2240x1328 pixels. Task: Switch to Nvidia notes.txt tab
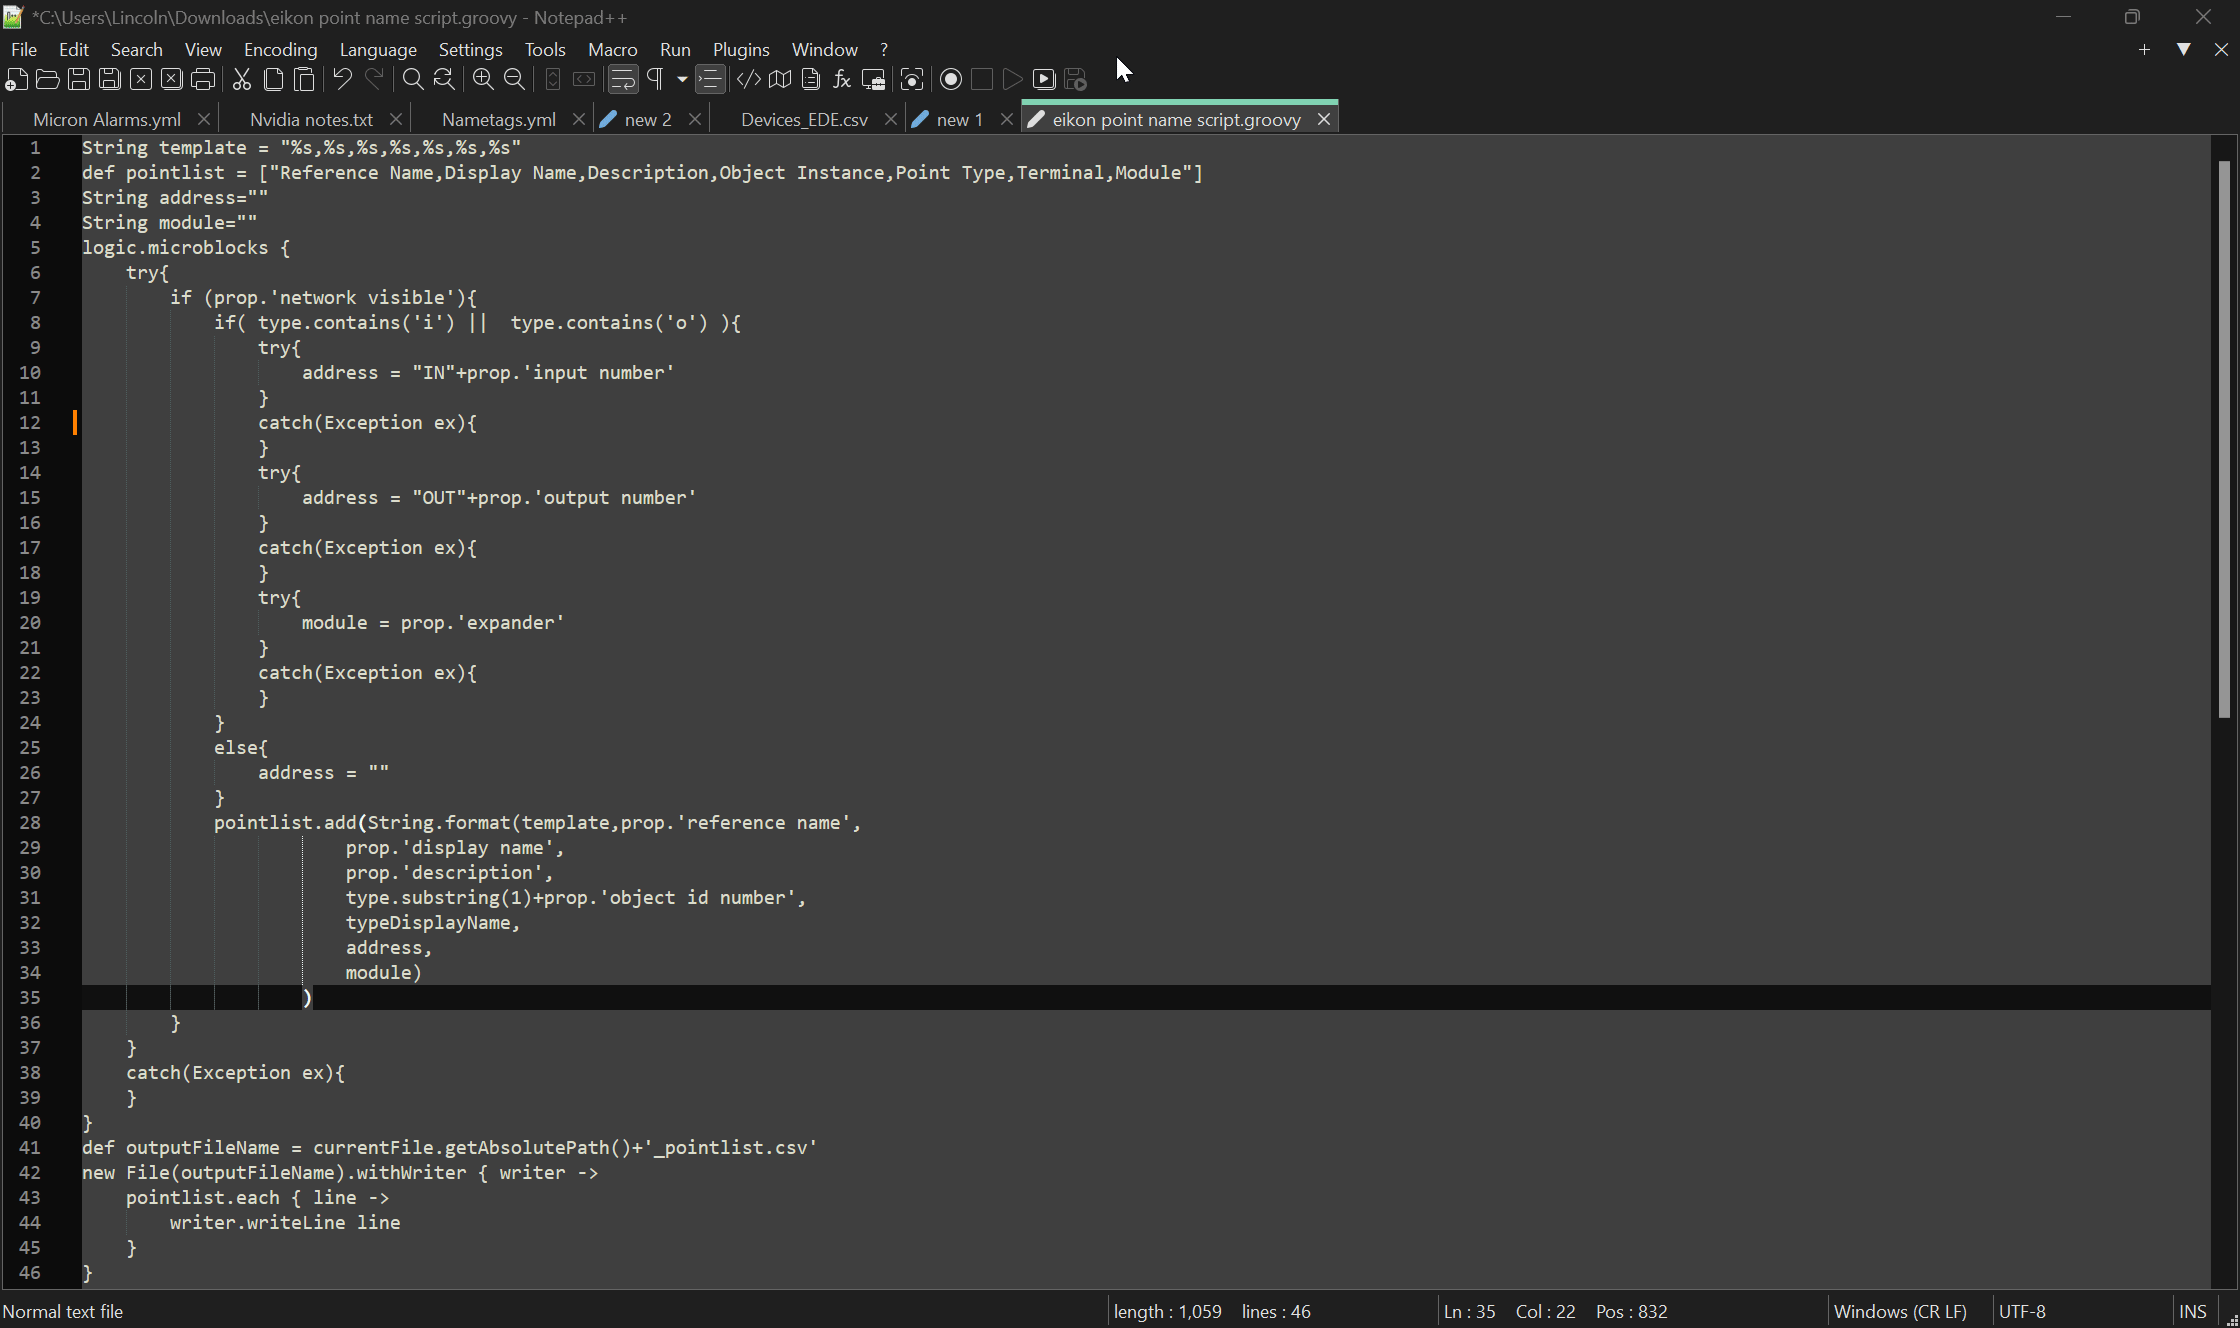coord(311,119)
